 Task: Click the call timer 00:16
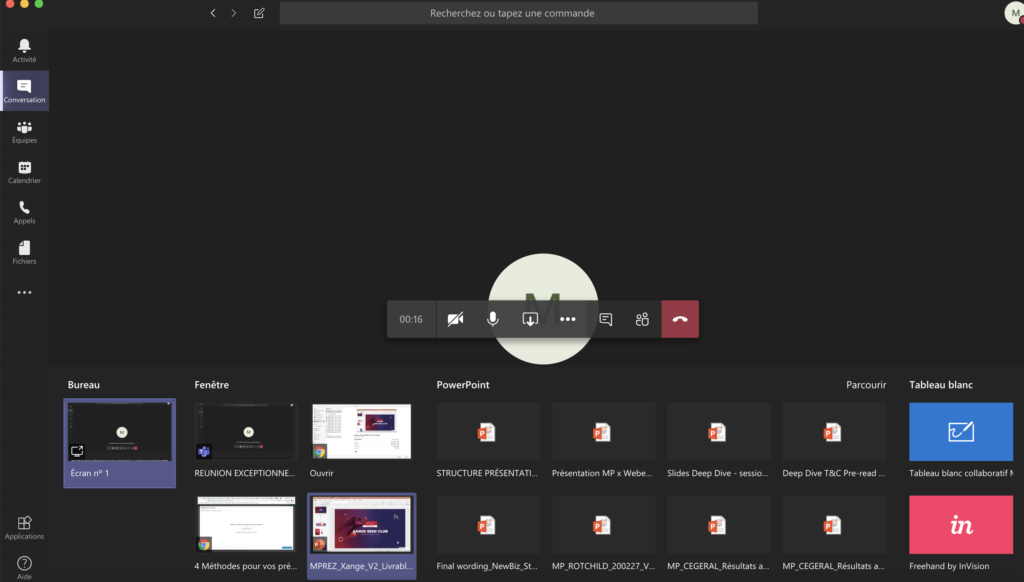(411, 319)
